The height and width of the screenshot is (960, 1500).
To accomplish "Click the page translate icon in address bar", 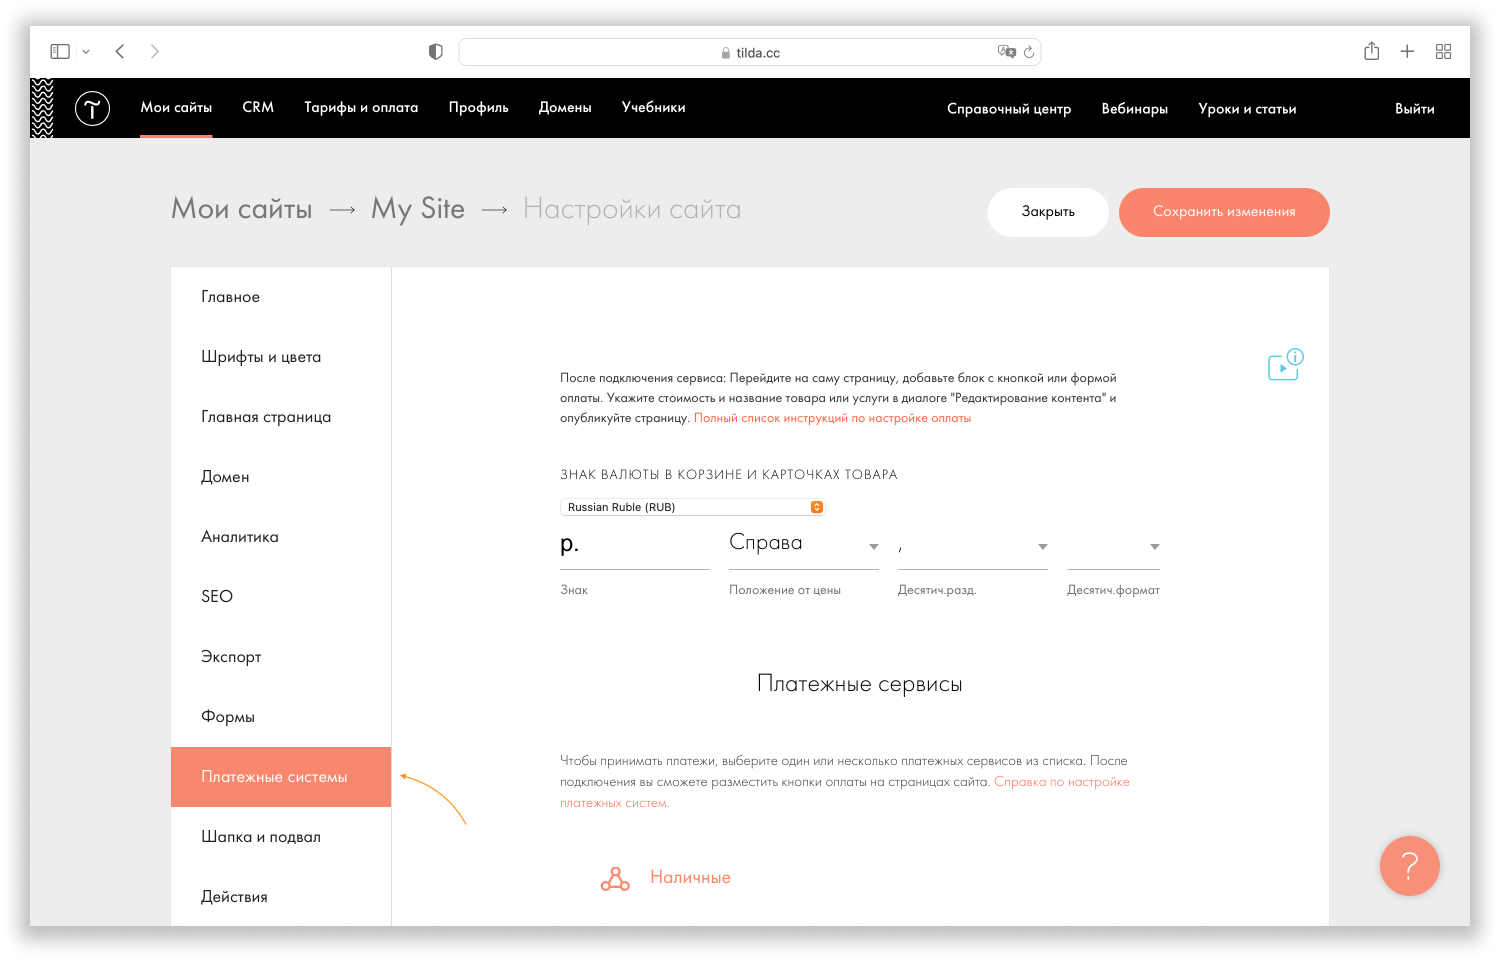I will click(1006, 51).
